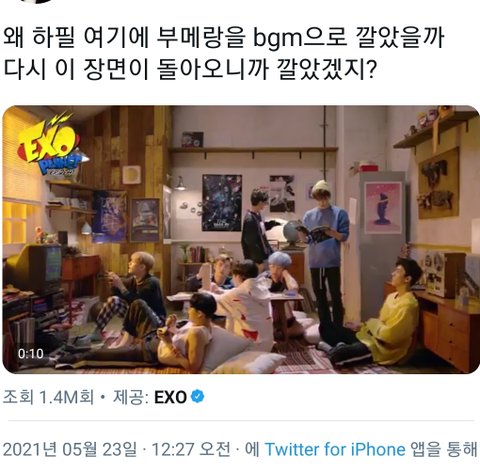Open the Twitter for iPhone source link
Screen dimensions: 480x472
335,449
